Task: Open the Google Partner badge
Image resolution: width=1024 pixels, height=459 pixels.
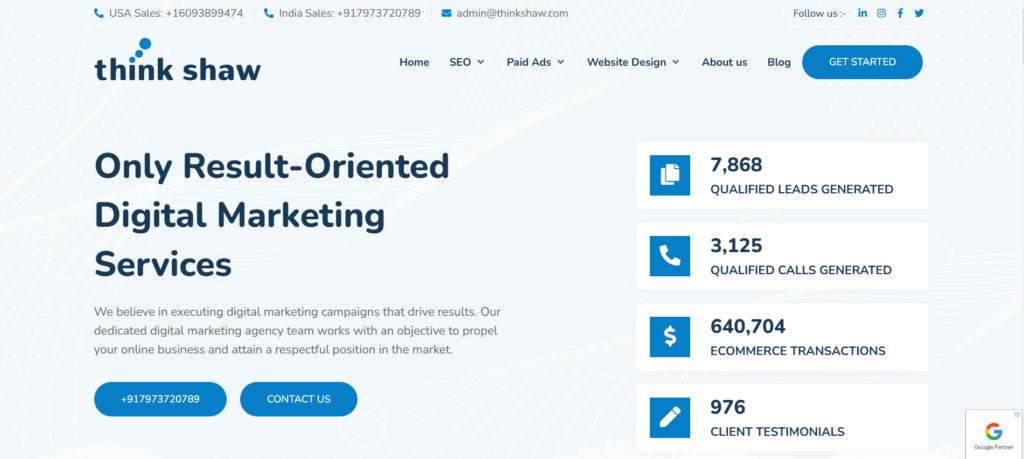Action: click(x=993, y=434)
